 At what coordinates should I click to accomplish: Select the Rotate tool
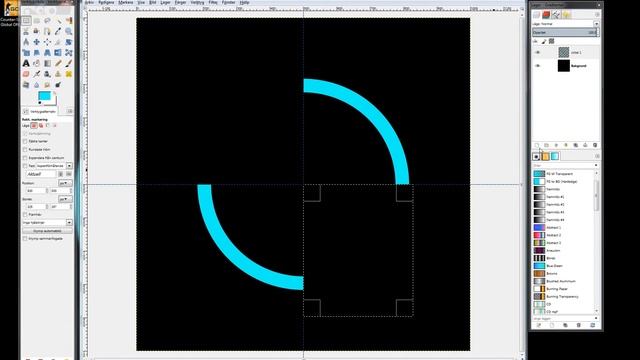(69, 42)
